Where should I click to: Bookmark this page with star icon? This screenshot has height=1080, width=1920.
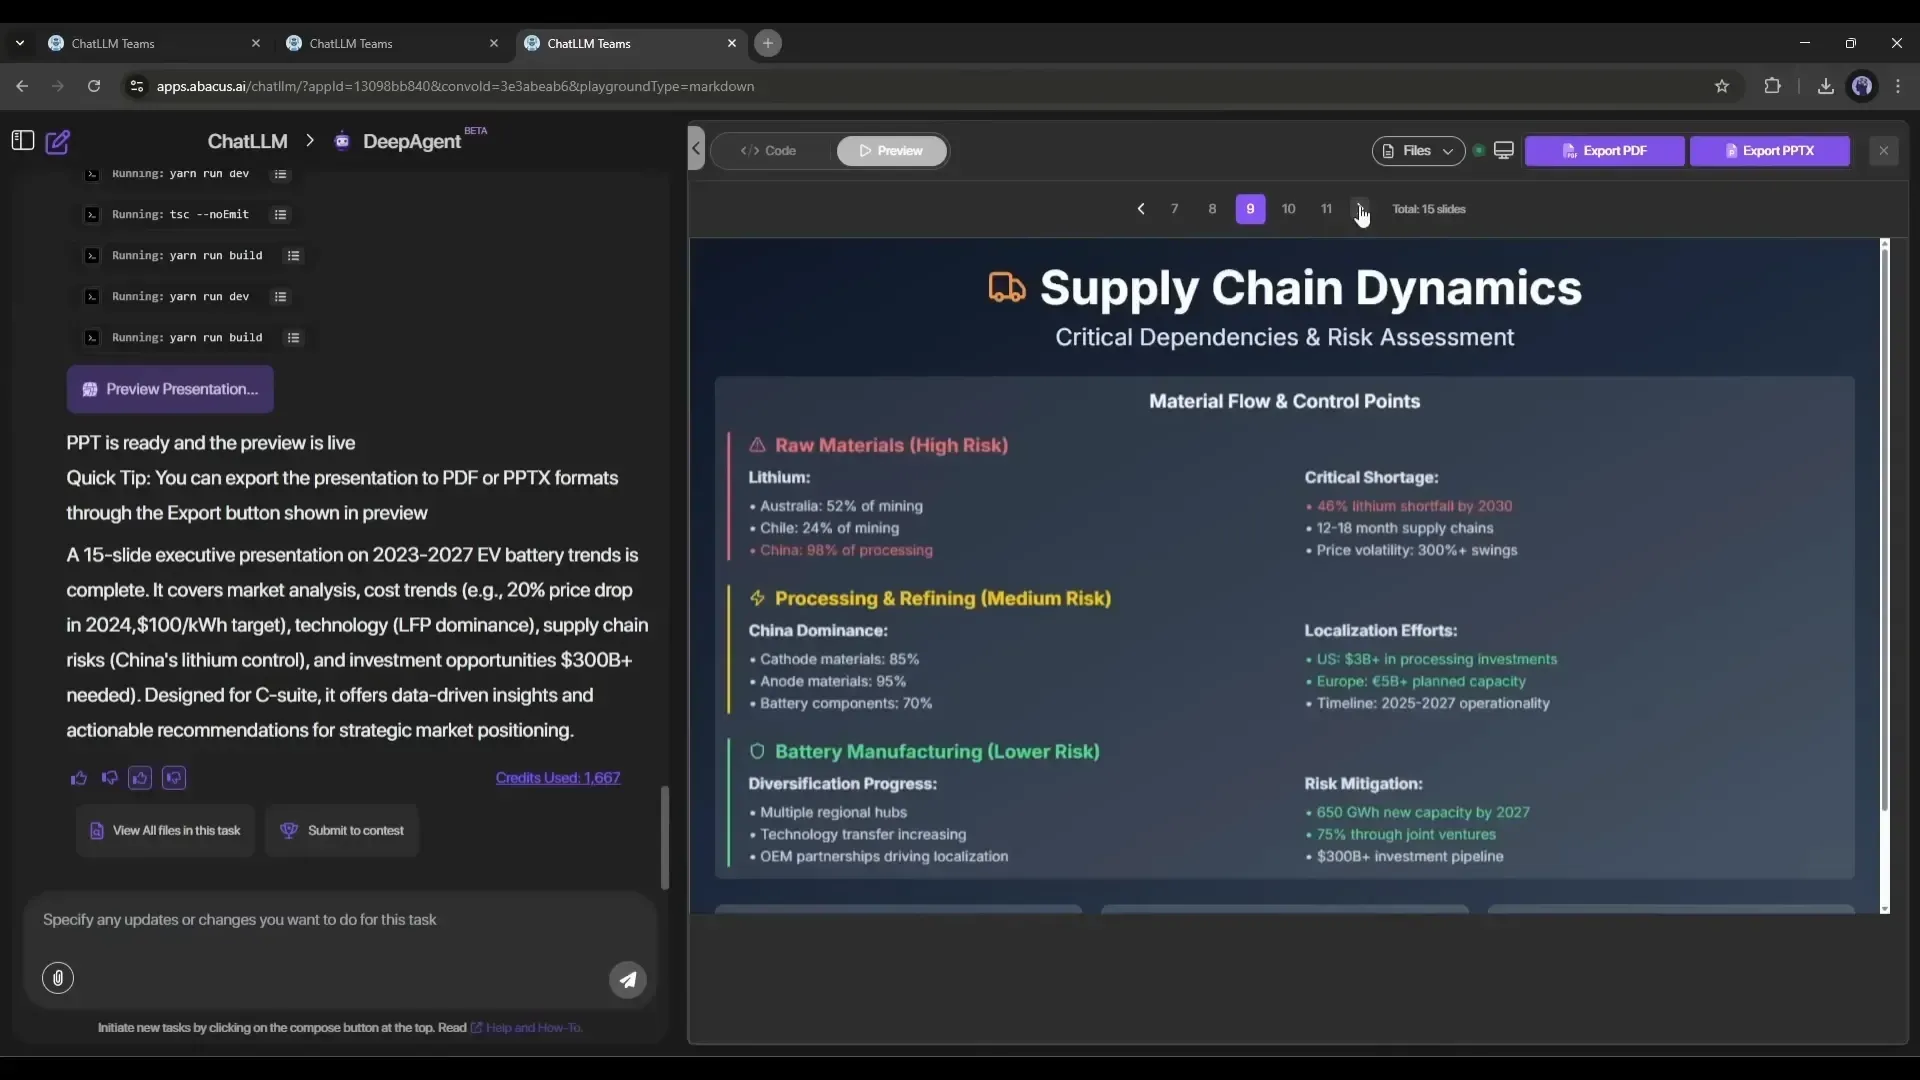coord(1722,86)
